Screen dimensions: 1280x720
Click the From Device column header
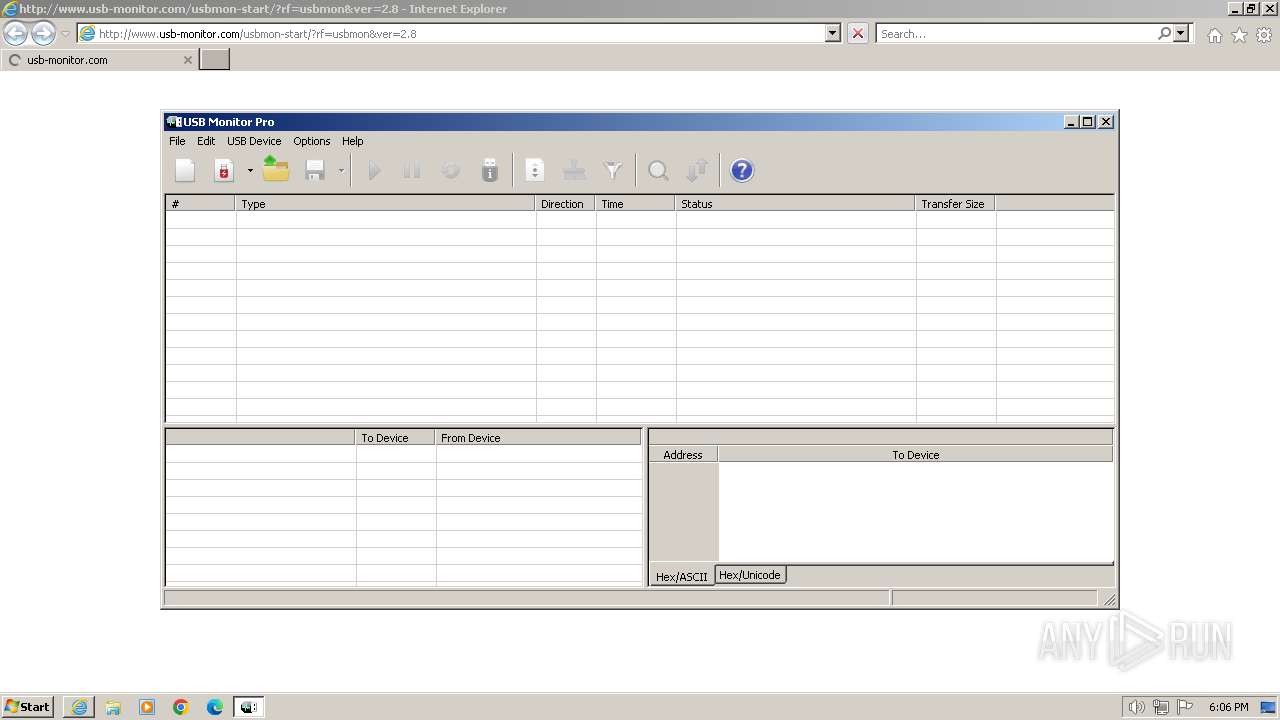pos(538,437)
